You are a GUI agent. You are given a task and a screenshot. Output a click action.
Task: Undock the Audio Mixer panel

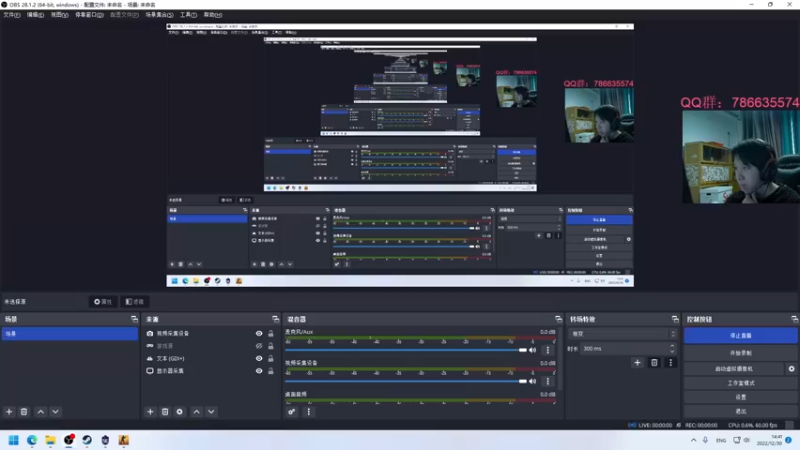tap(558, 319)
